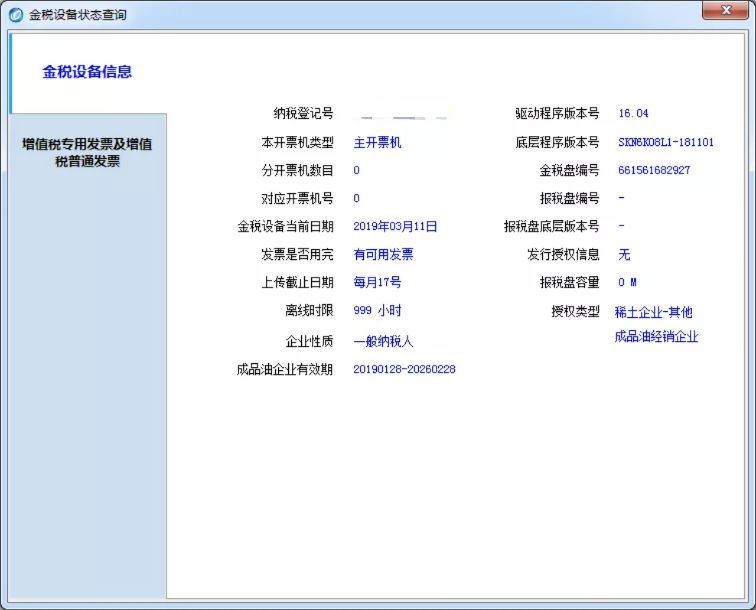Switch to the 金税设备信息 tab

tap(87, 72)
